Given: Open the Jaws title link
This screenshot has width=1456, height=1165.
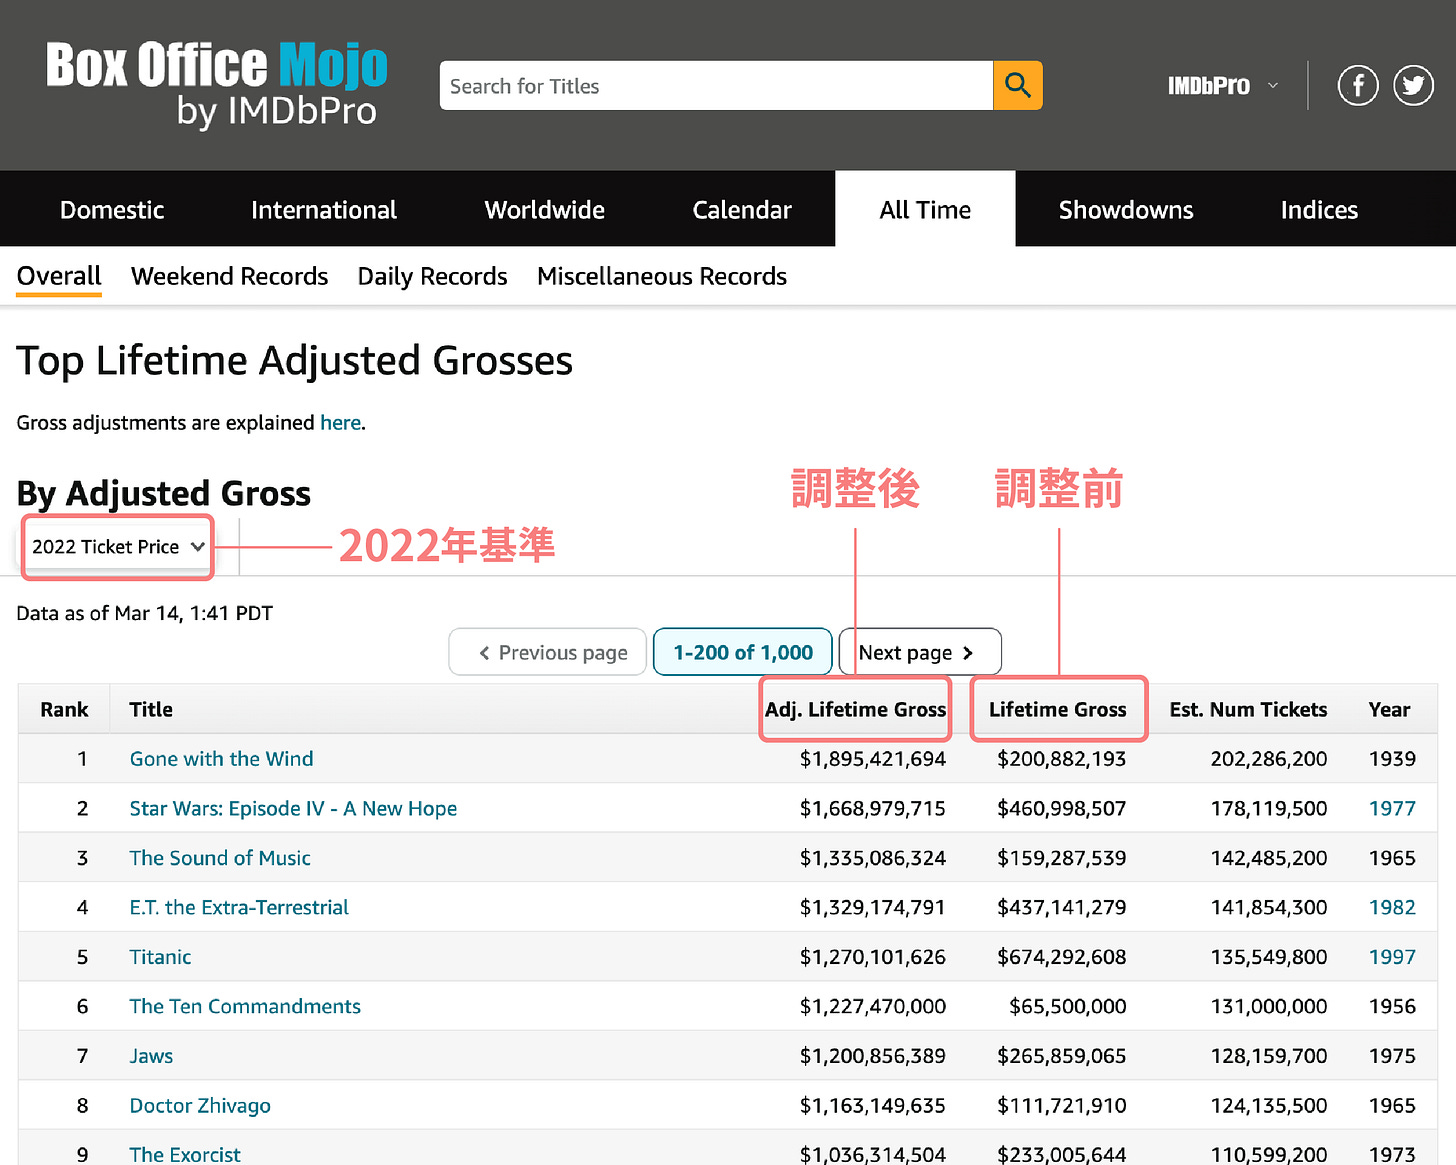Looking at the screenshot, I should point(151,1056).
